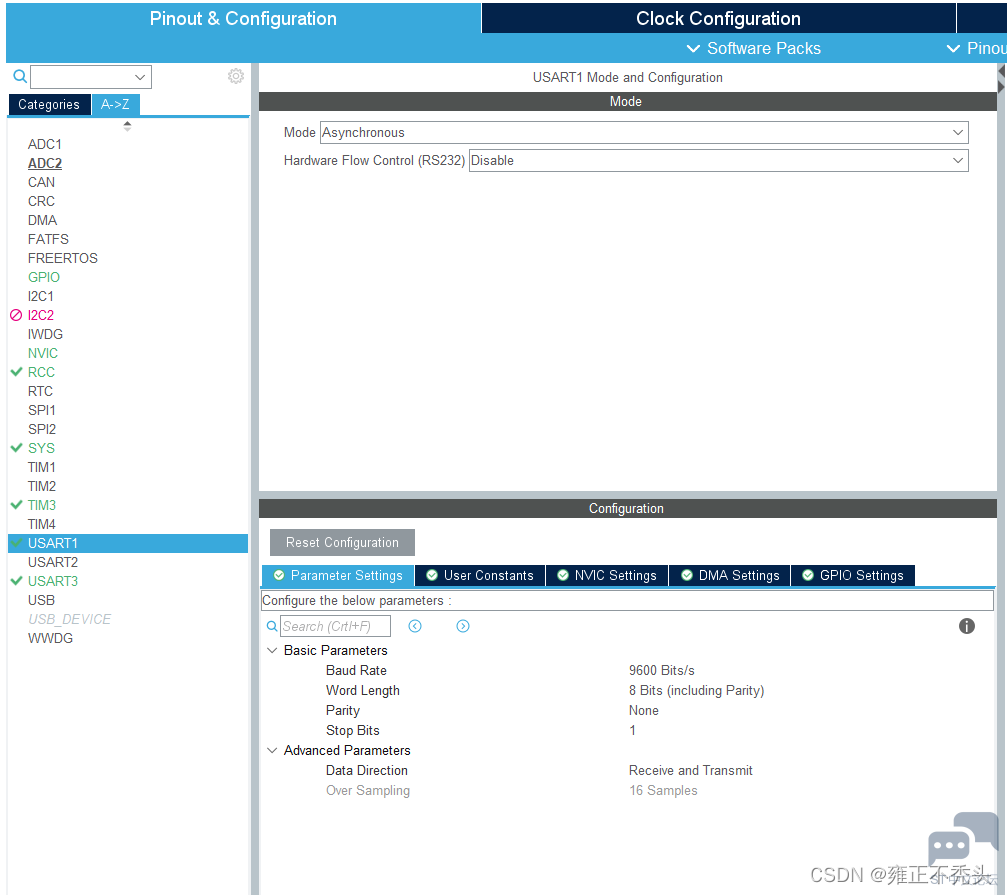
Task: Open the Mode dropdown set to Asynchronous
Action: 644,132
